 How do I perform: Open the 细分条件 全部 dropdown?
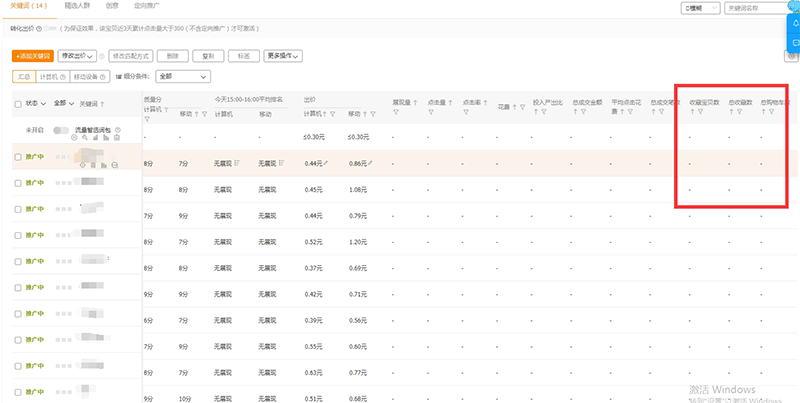click(x=184, y=76)
